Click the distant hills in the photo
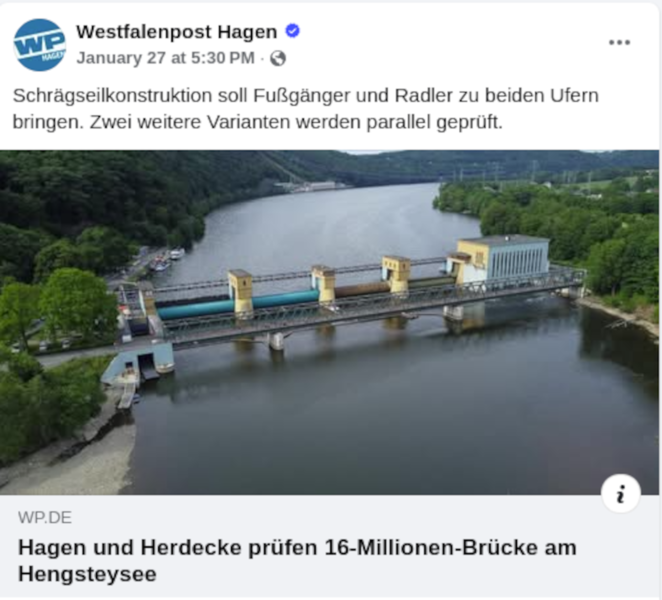Image resolution: width=662 pixels, height=600 pixels. [x=464, y=165]
